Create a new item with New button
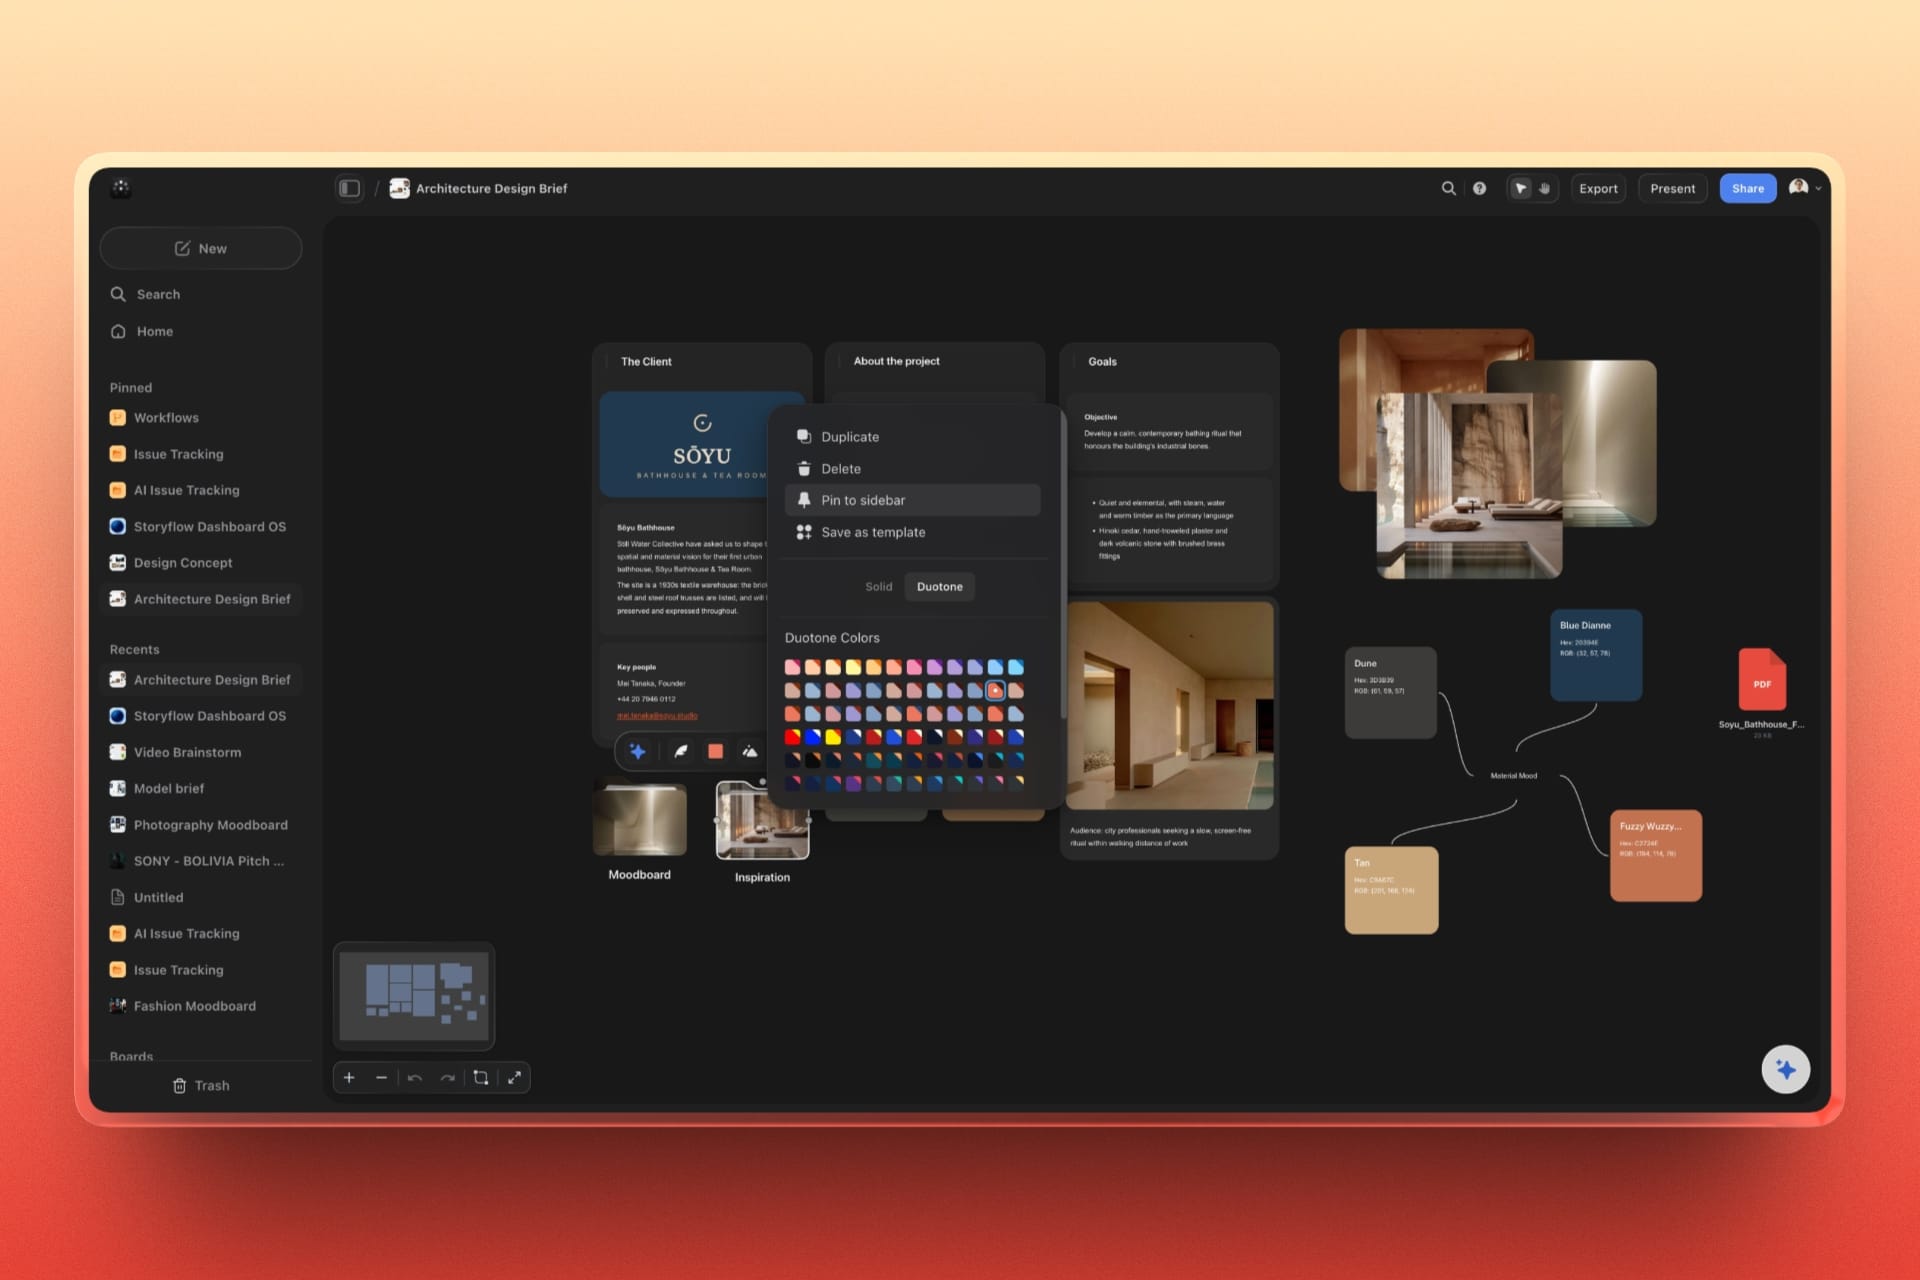This screenshot has width=1920, height=1280. pos(201,248)
